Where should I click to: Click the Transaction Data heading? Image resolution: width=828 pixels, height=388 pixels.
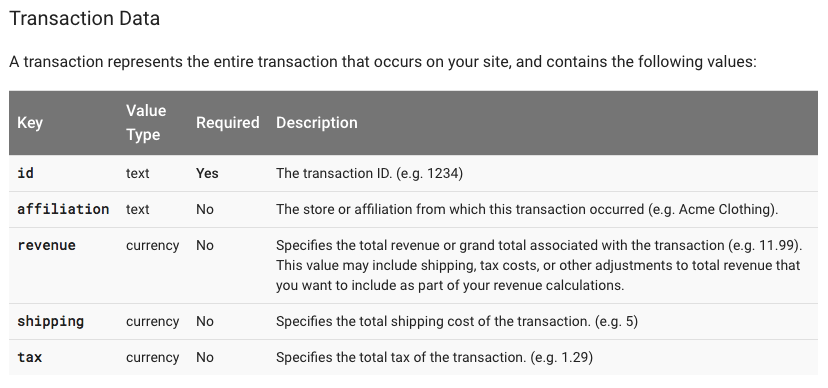click(84, 18)
